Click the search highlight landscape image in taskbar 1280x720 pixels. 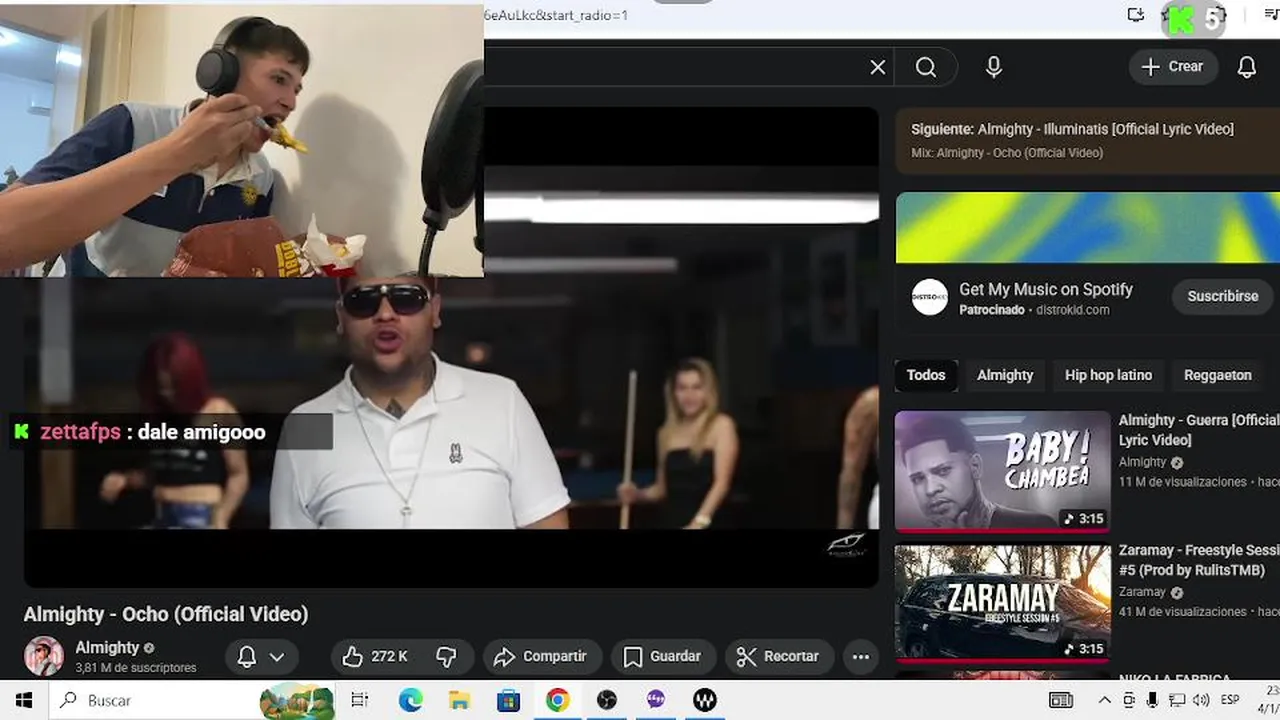coord(297,702)
